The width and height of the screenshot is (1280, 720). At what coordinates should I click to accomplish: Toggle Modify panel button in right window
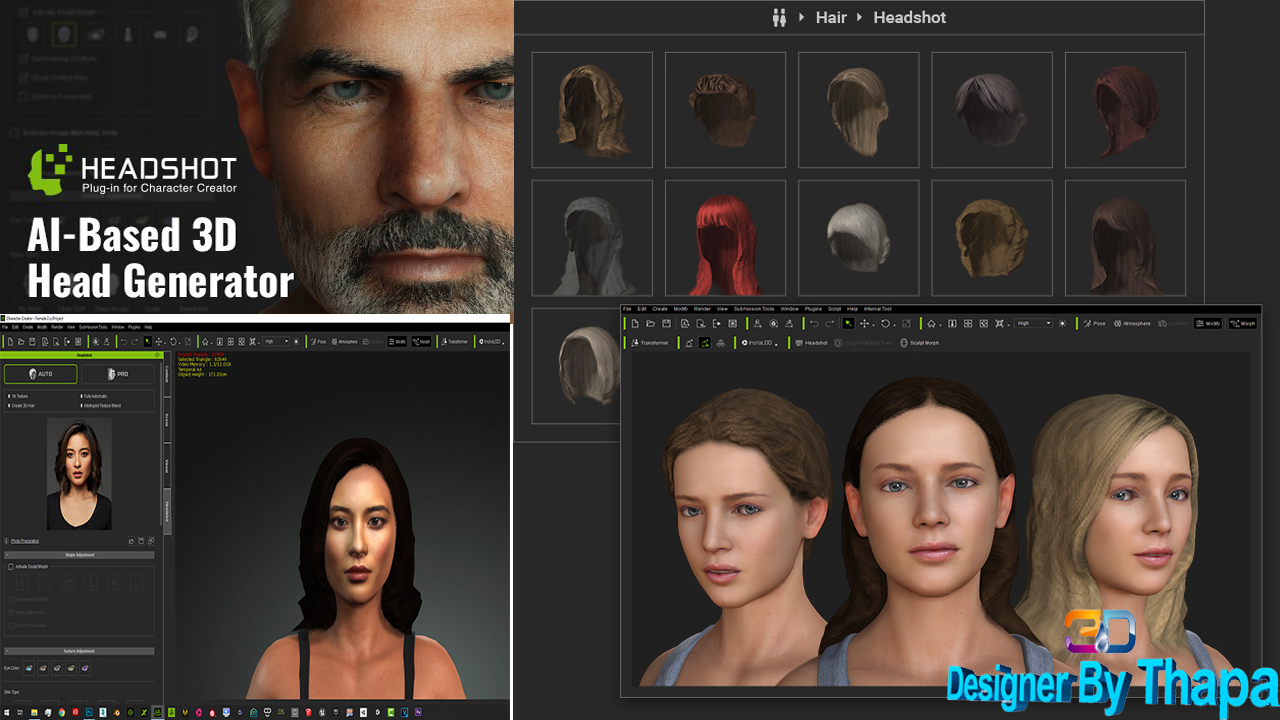1207,323
